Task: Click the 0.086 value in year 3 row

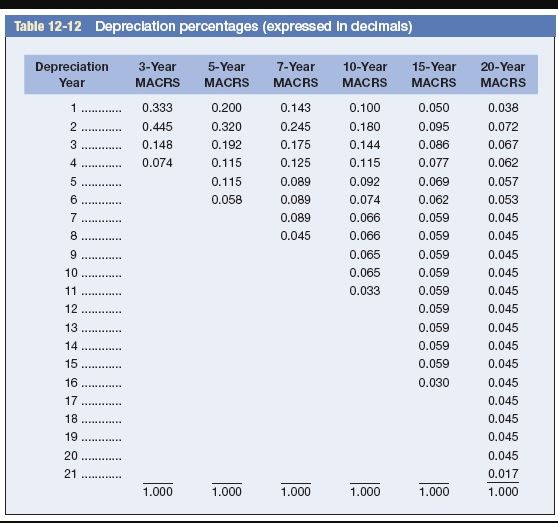Action: pos(434,145)
